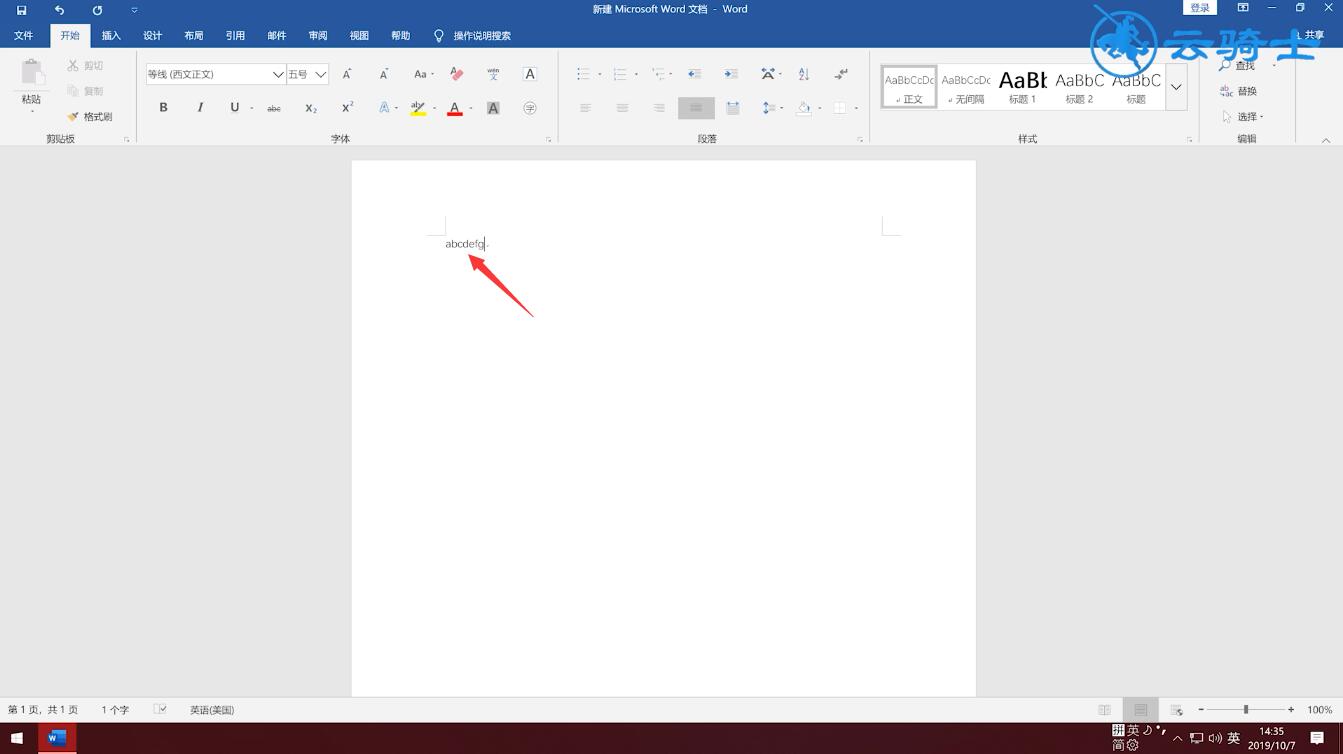Open the line spacing dropdown
Viewport: 1343px width, 754px height.
pos(773,108)
